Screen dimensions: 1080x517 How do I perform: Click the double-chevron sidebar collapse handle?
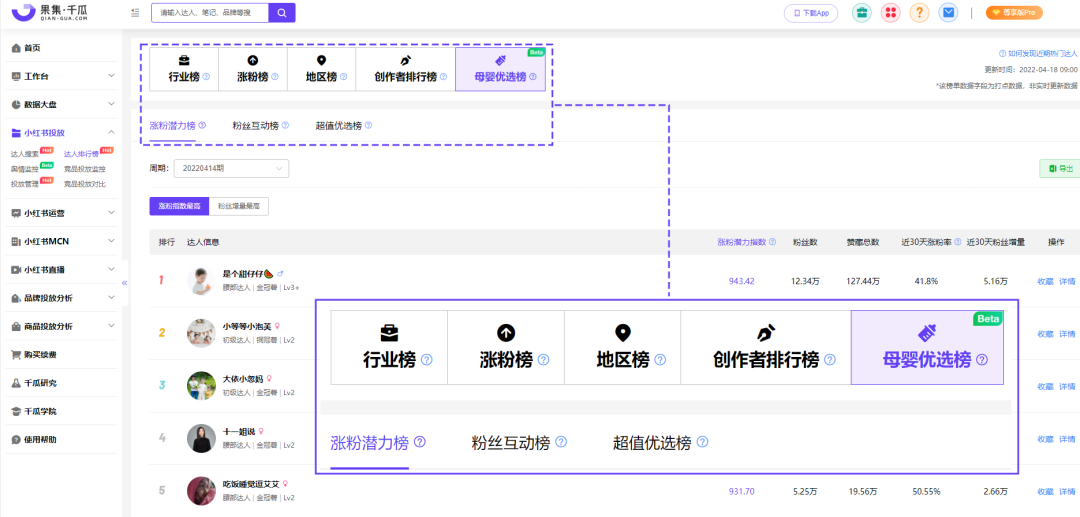coord(125,282)
